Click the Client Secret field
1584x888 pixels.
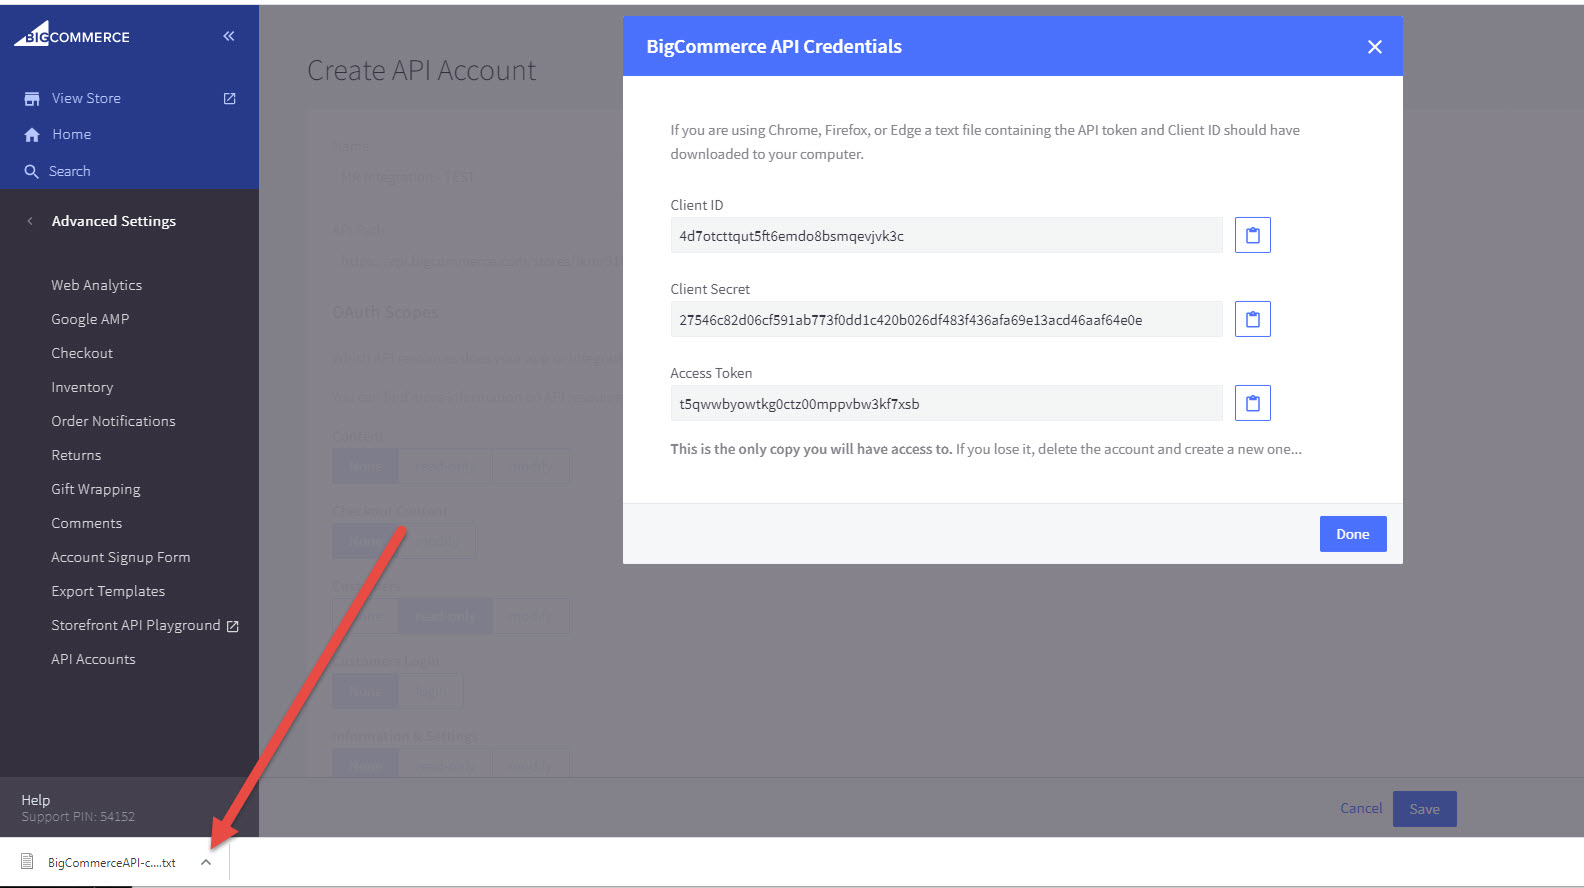coord(946,319)
